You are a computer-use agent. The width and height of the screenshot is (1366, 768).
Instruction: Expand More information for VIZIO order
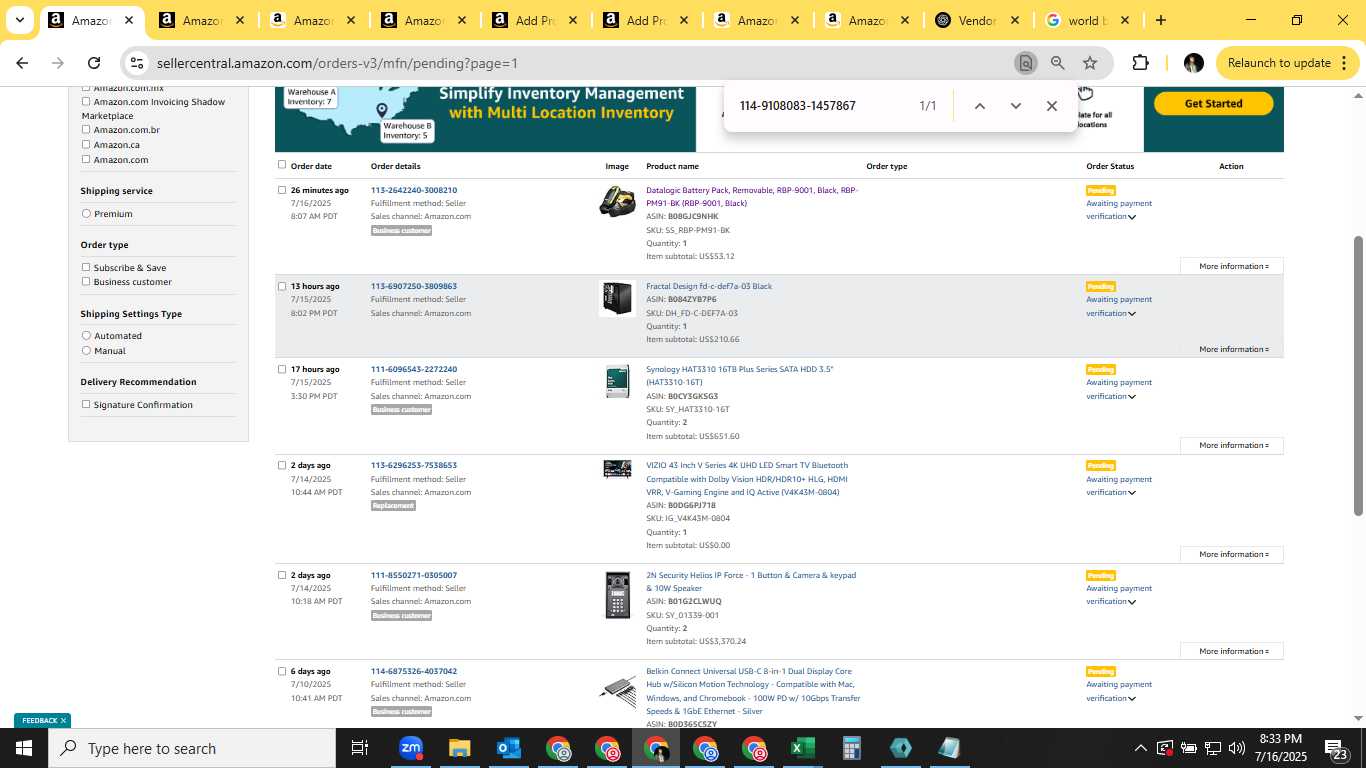click(x=1233, y=554)
